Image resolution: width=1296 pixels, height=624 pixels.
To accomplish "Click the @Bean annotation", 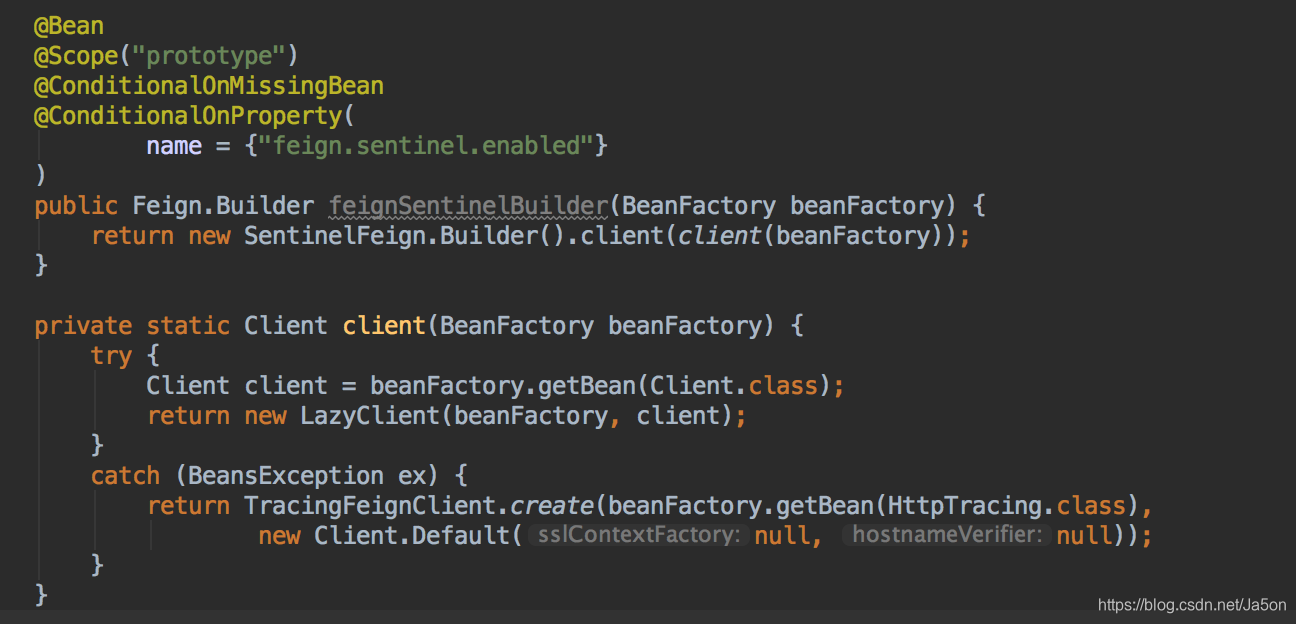I will point(68,26).
